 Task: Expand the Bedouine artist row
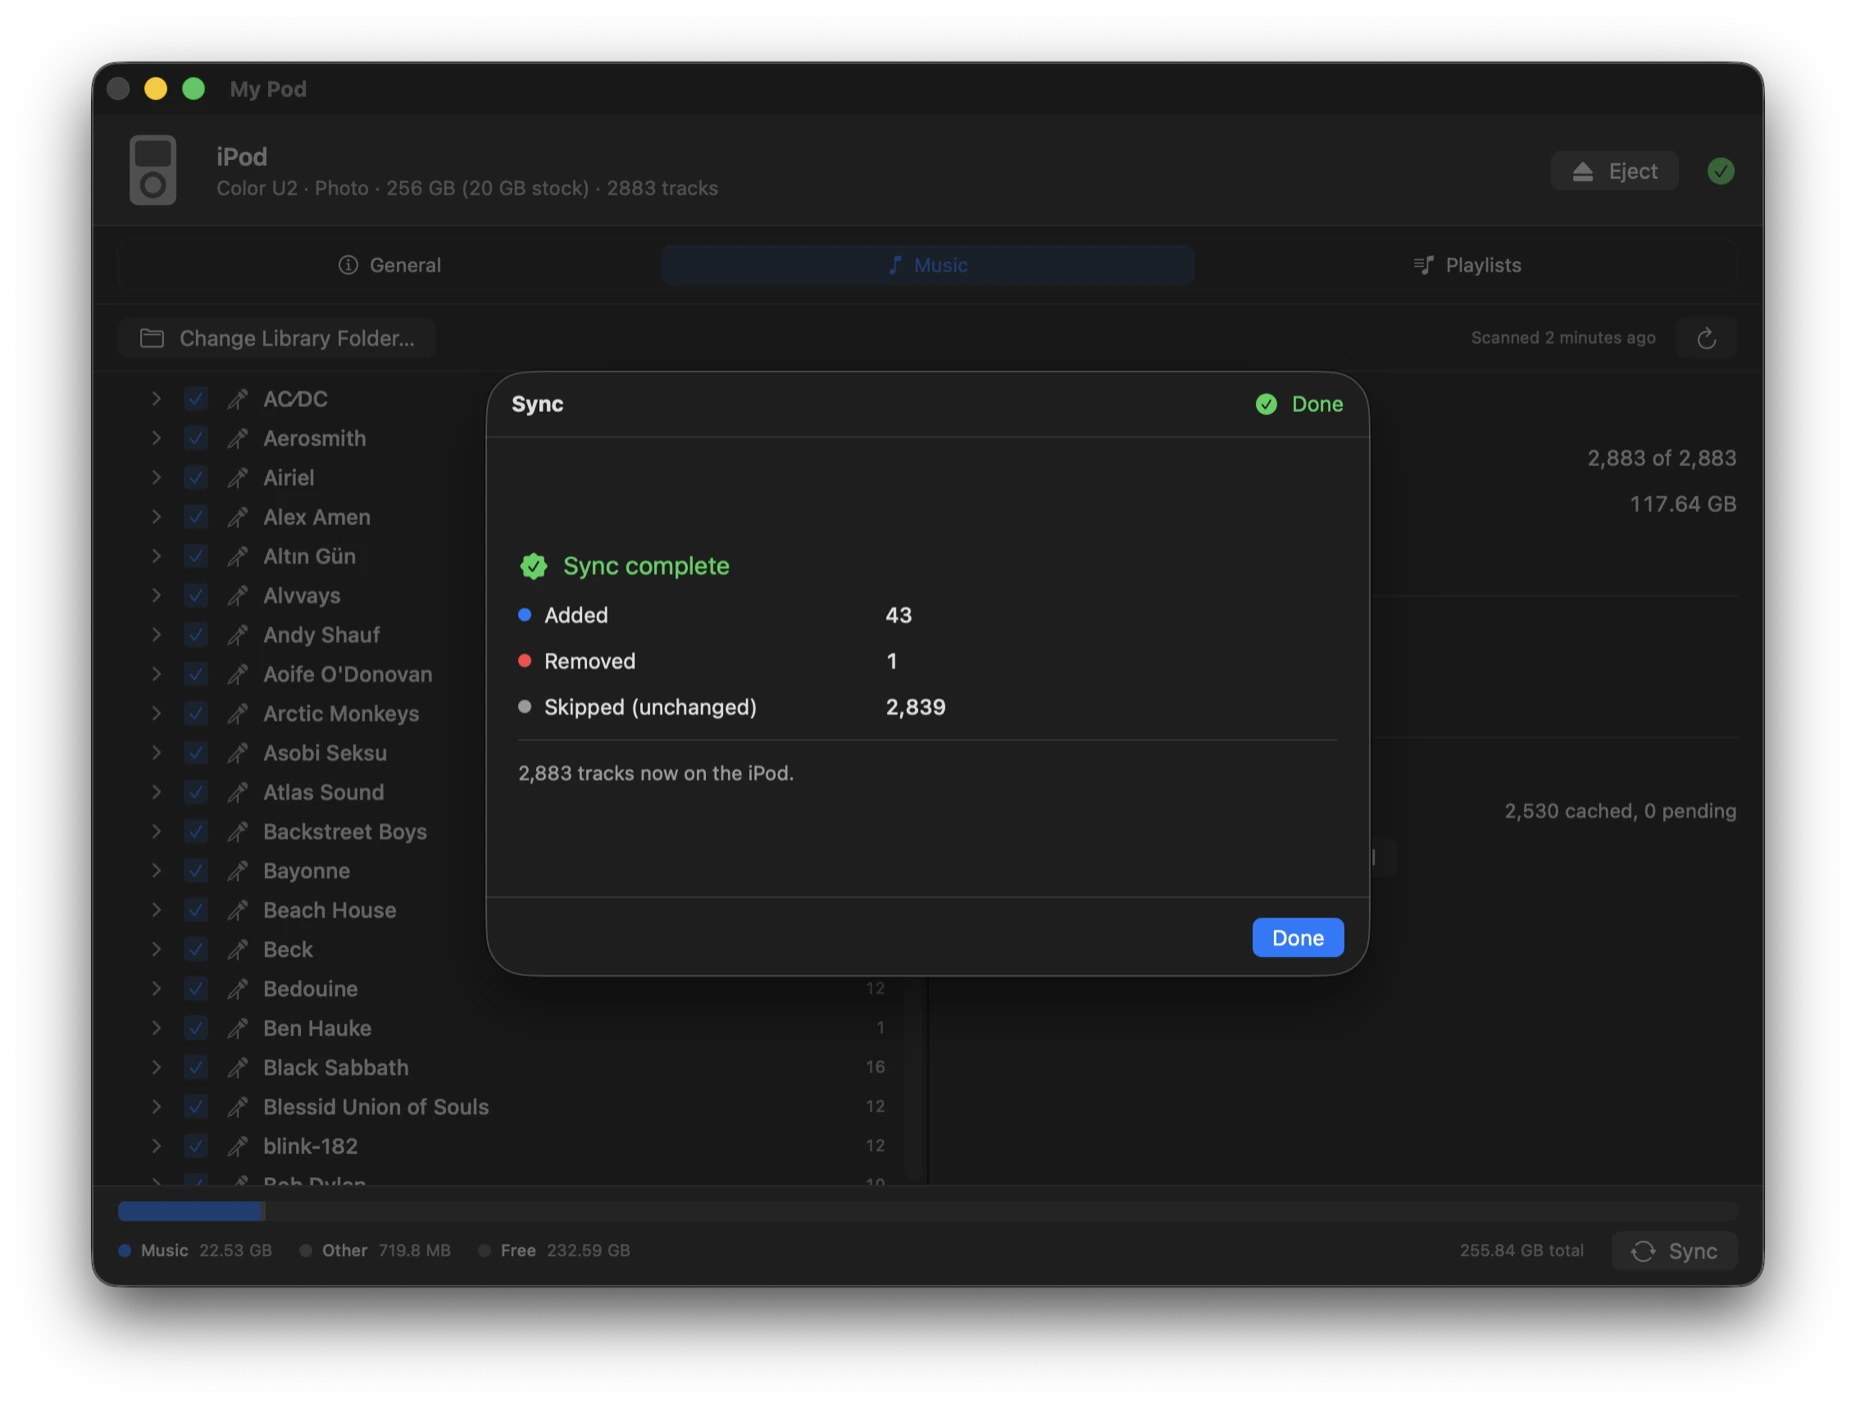point(156,989)
